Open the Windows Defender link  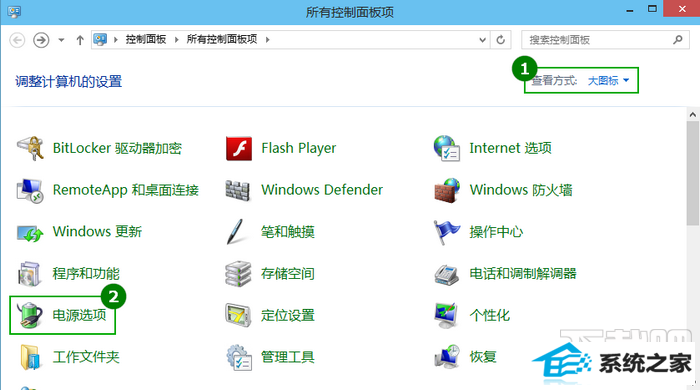pos(322,190)
